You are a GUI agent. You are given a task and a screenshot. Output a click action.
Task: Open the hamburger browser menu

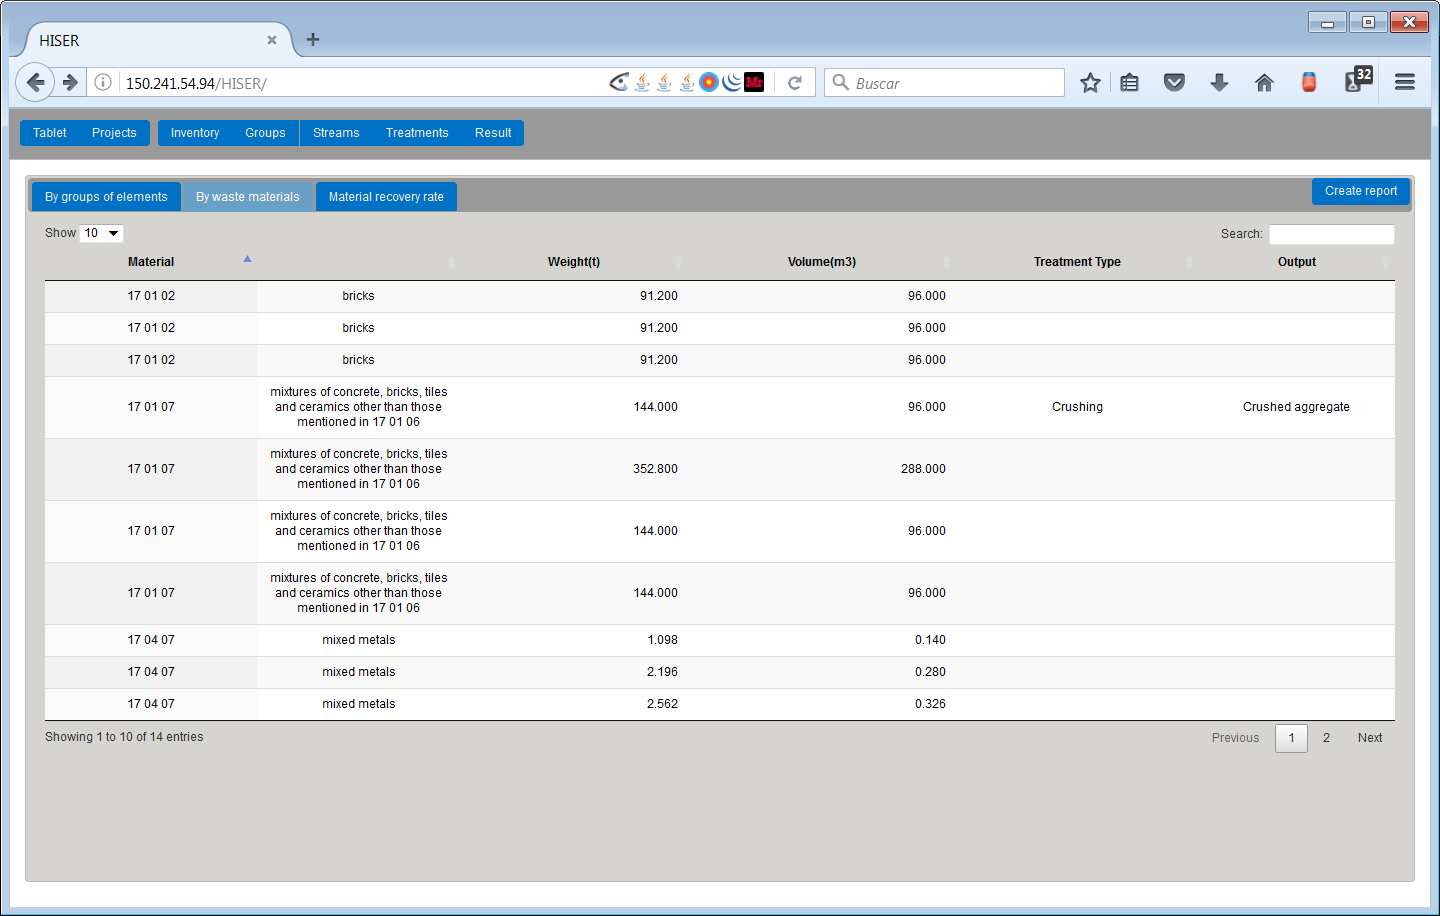click(1405, 82)
